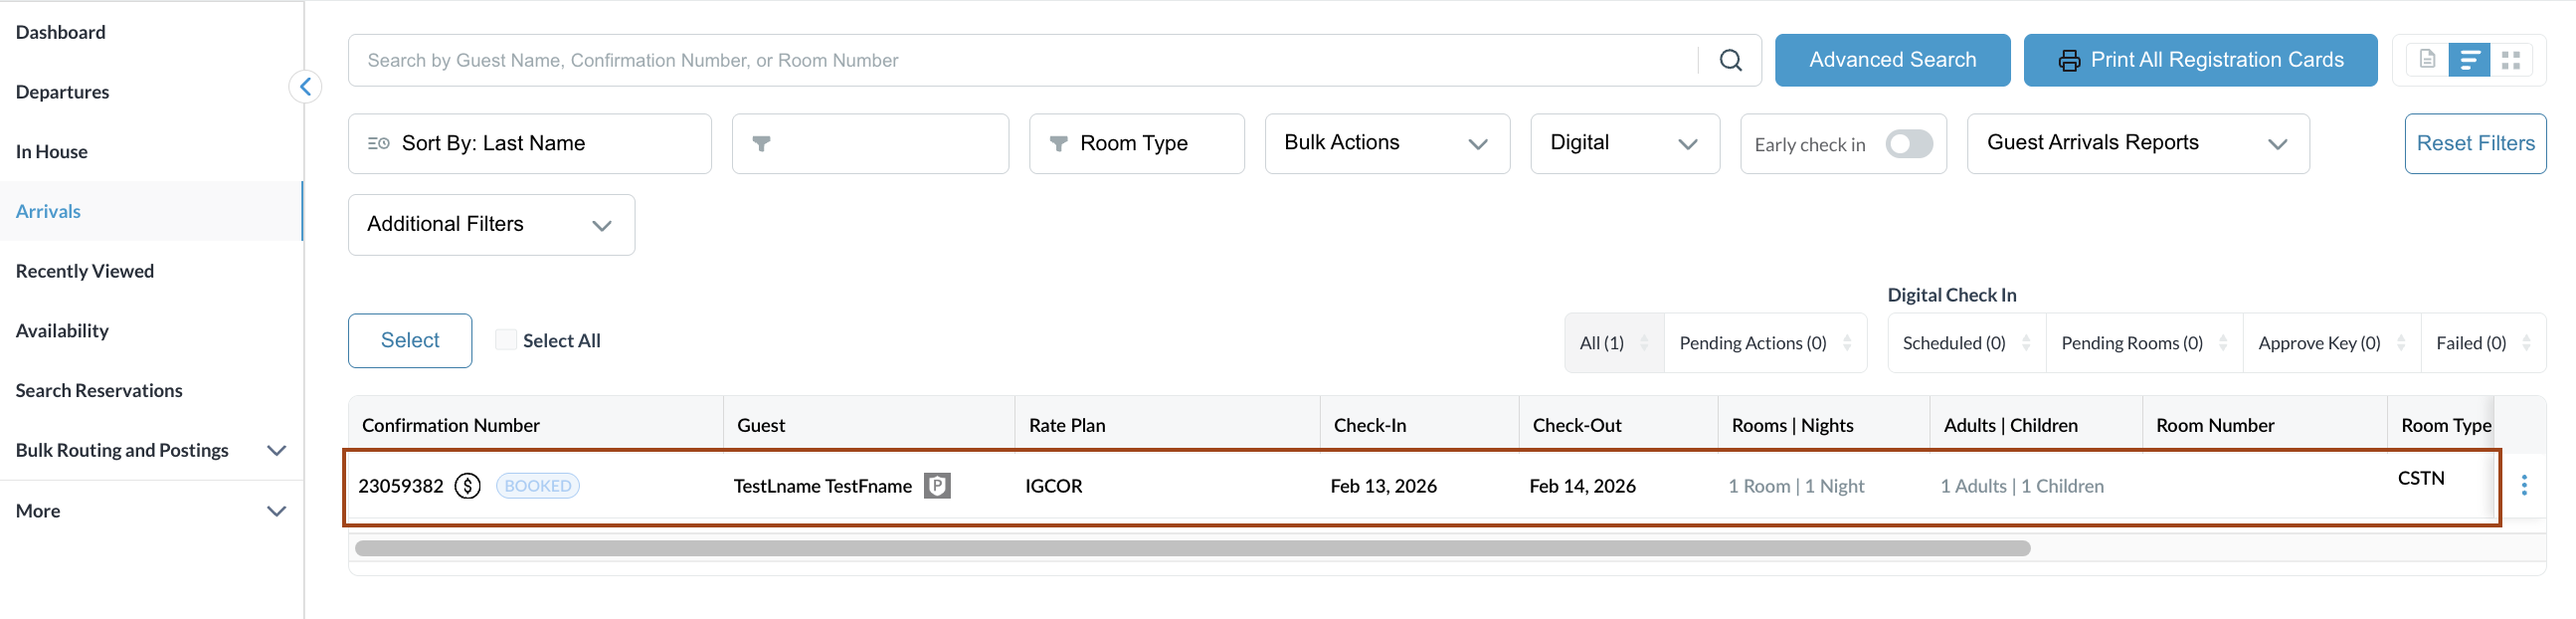
Task: Sort by the Pending Actions (0) filter
Action: 1764,343
